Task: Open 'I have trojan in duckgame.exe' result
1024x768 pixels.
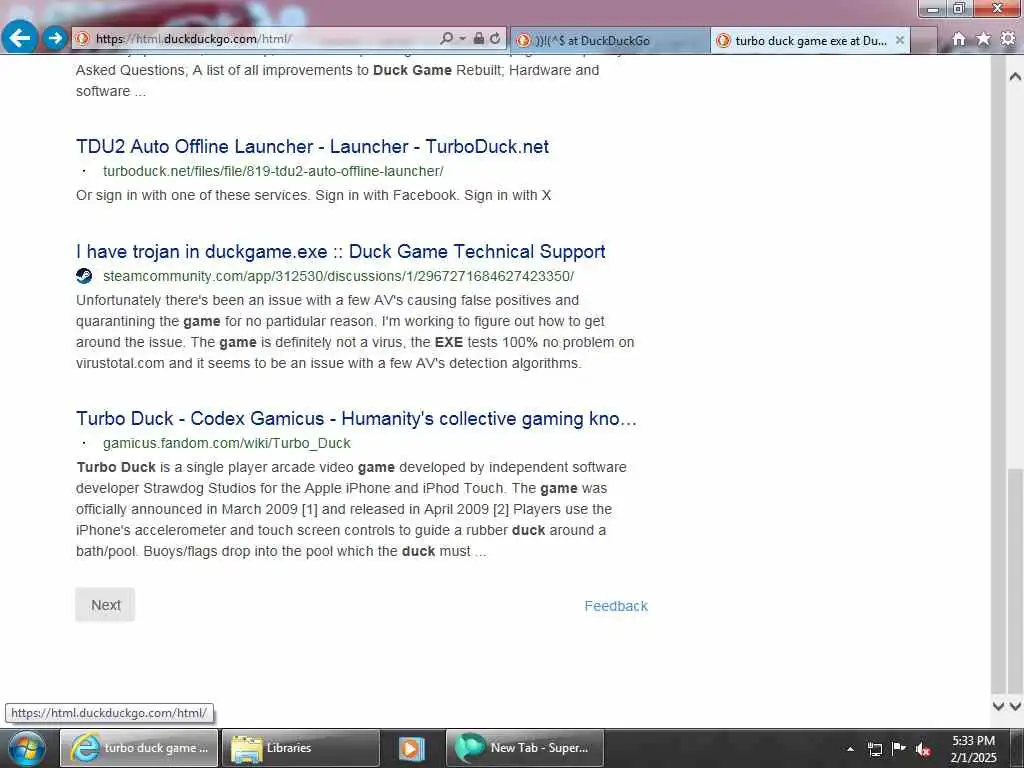Action: (340, 251)
